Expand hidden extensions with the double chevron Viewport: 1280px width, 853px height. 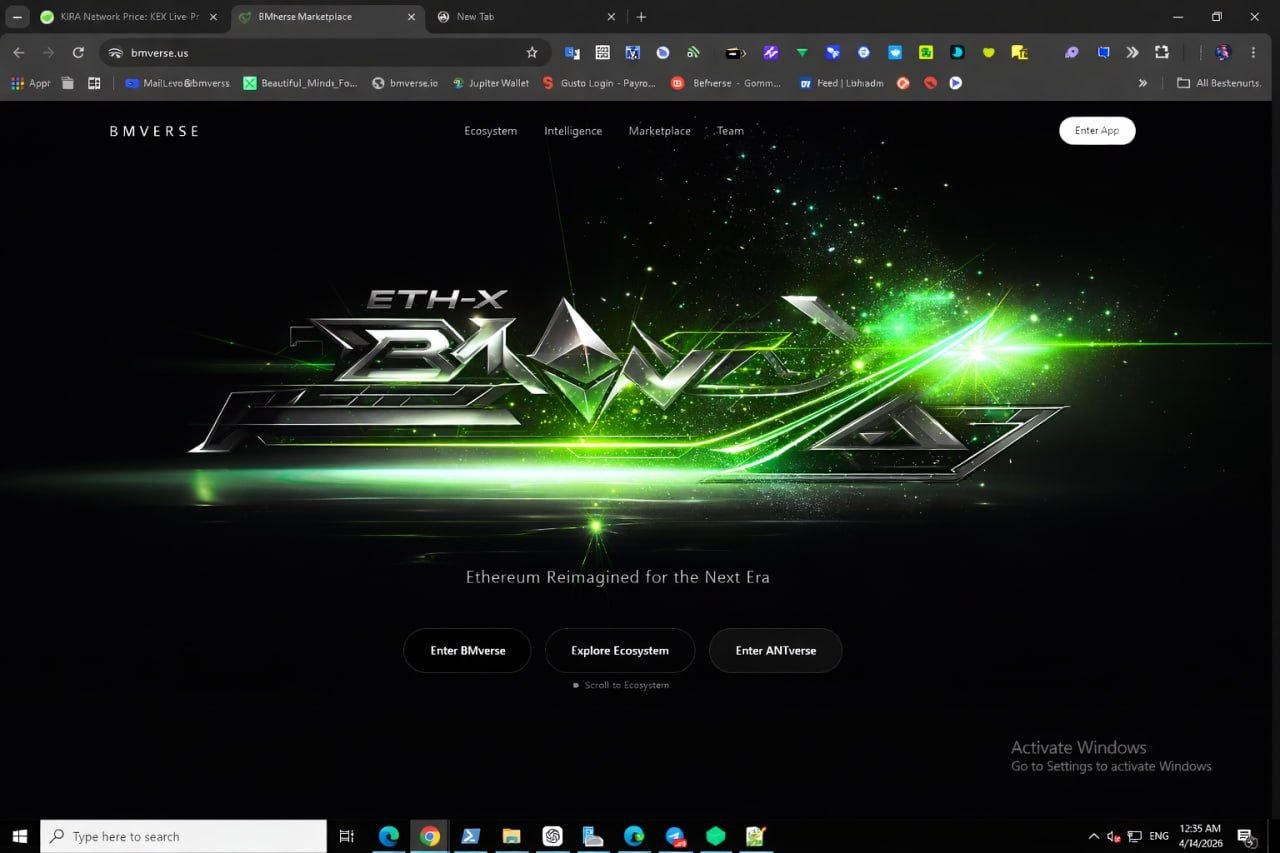click(1132, 53)
